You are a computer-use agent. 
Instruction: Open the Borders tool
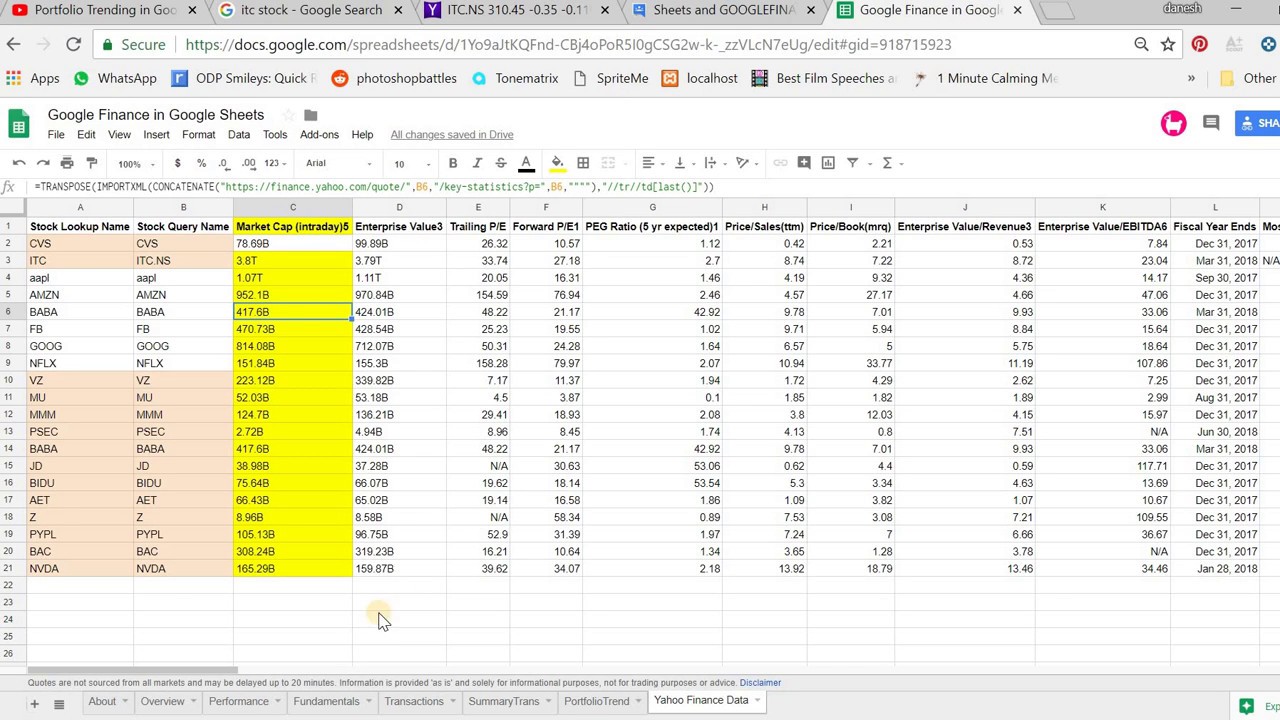point(583,163)
